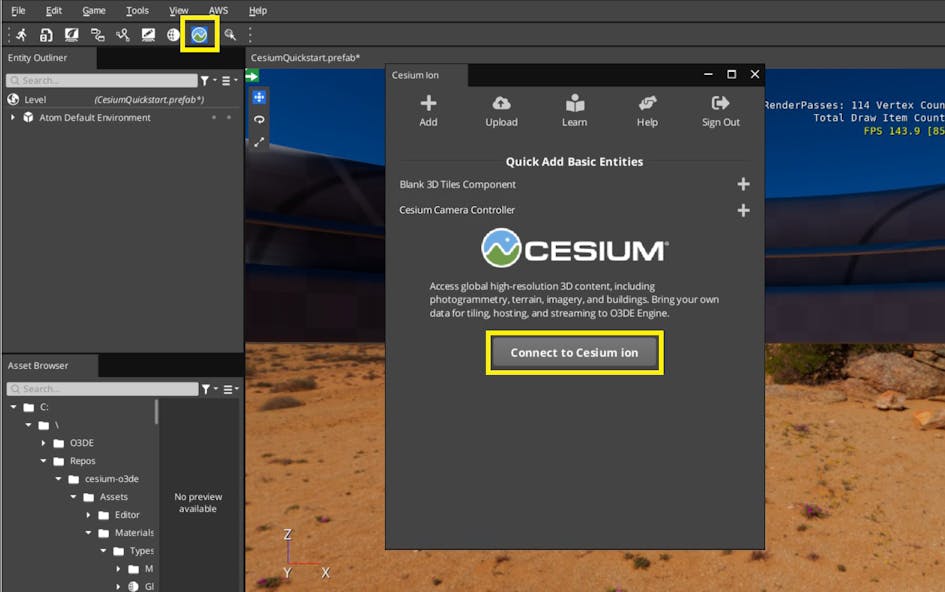Select the Move tool in the viewport toolbar
945x592 pixels.
259,96
